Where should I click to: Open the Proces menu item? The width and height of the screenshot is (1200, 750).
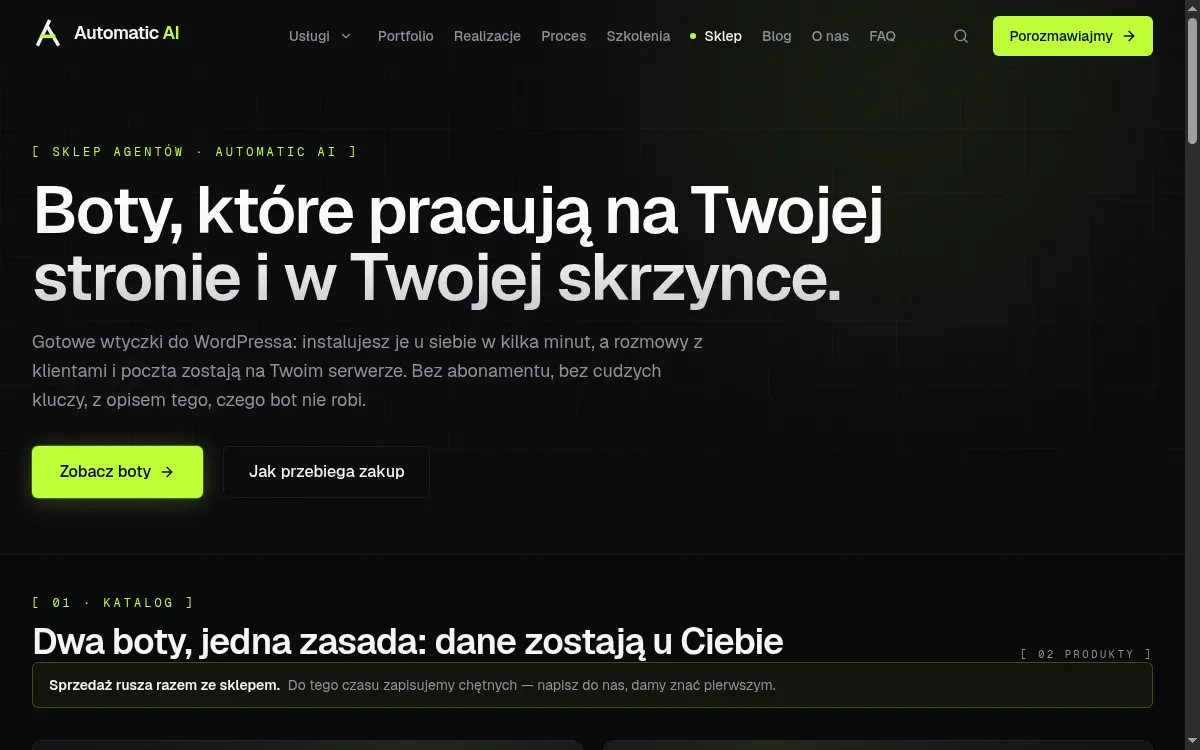click(564, 36)
